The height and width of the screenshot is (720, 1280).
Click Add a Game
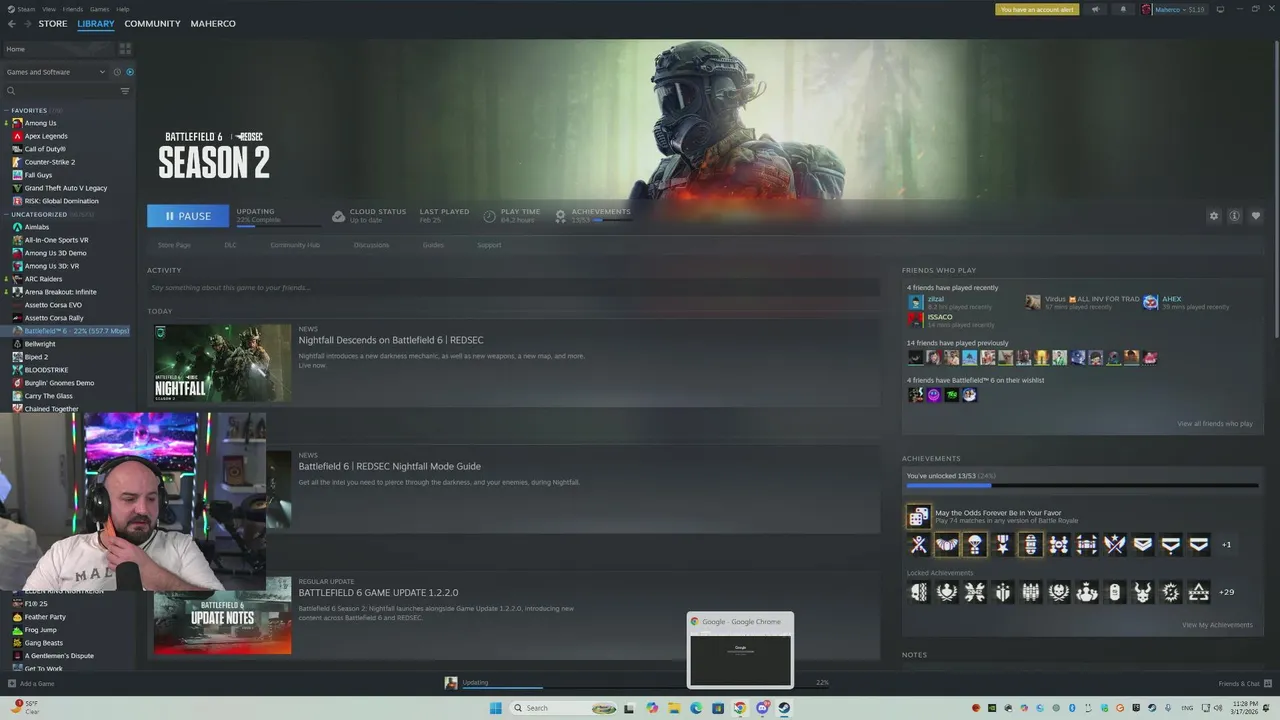(31, 684)
